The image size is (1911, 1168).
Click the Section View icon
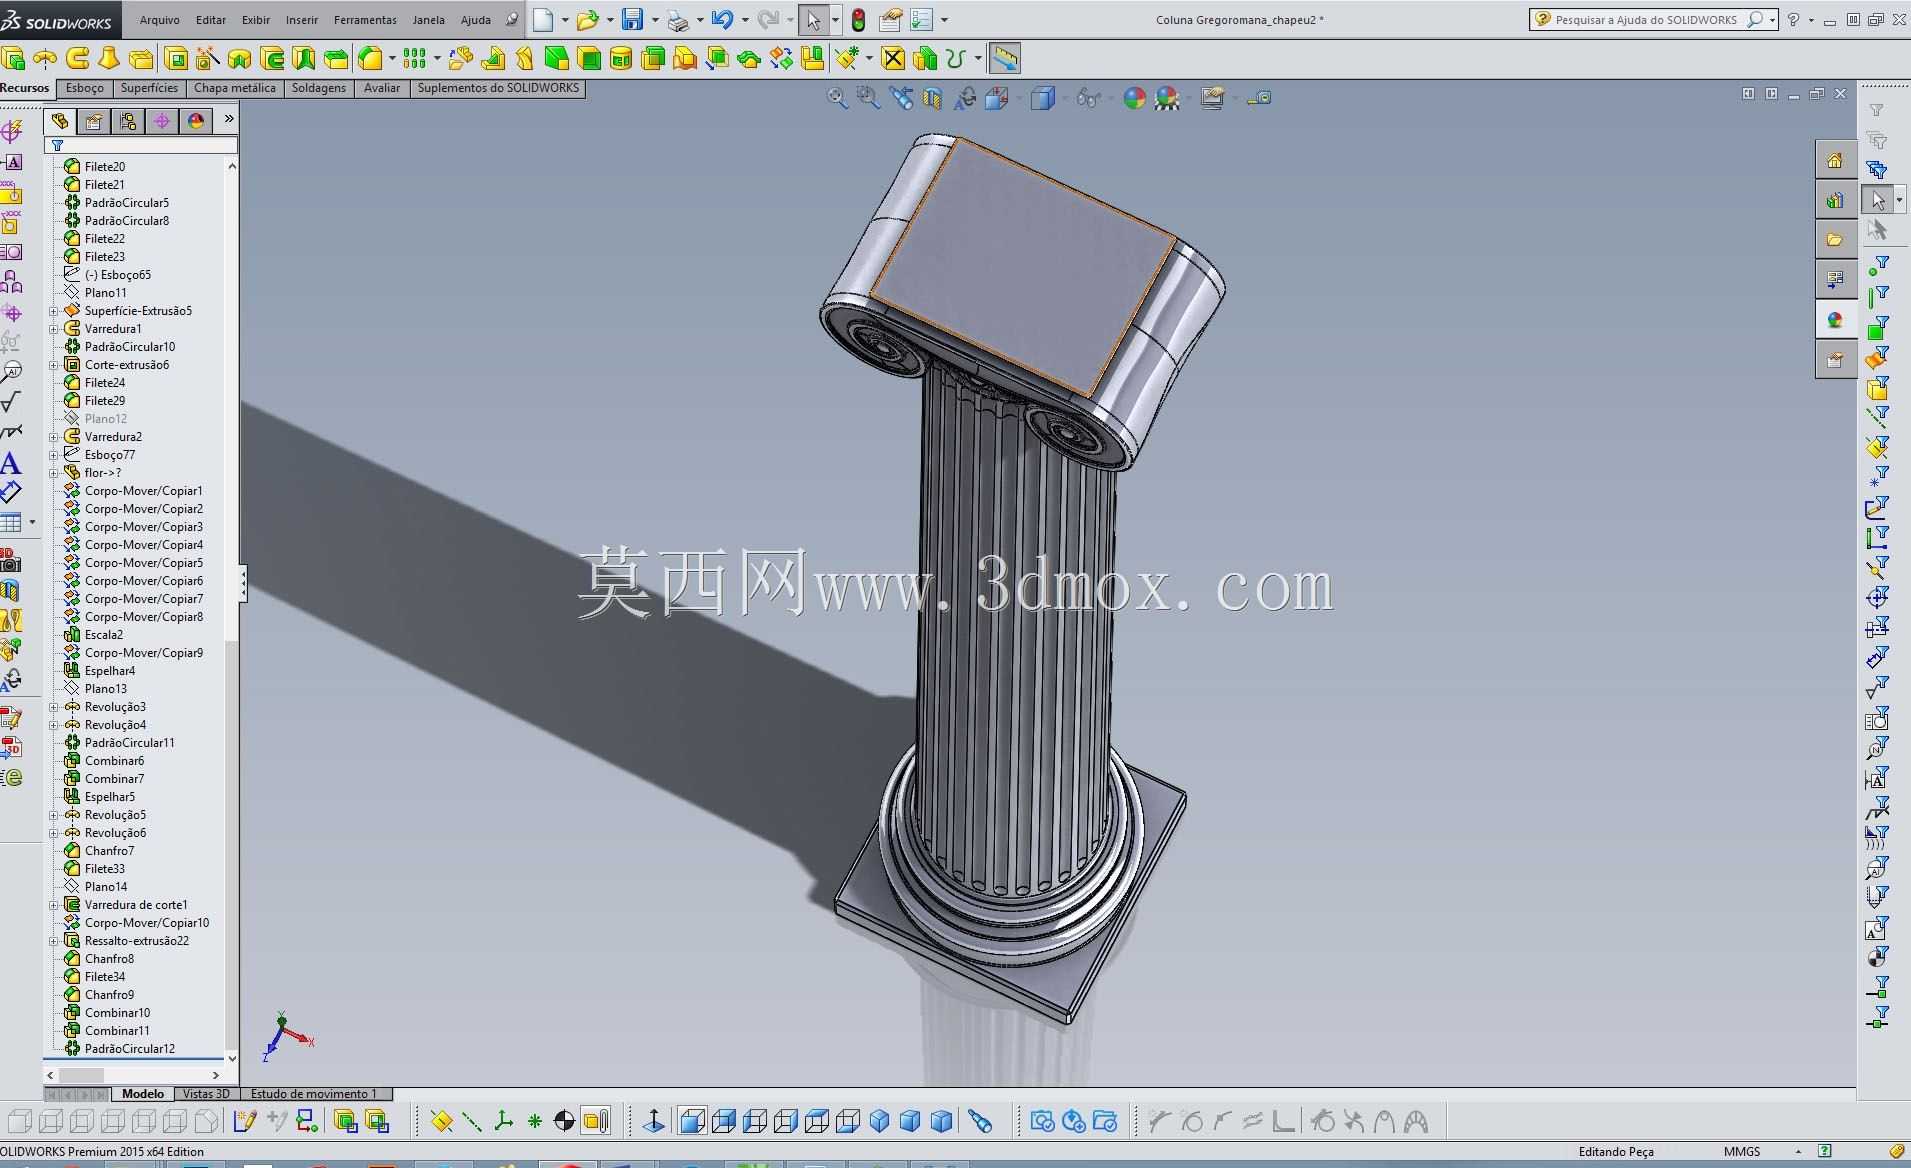point(932,97)
